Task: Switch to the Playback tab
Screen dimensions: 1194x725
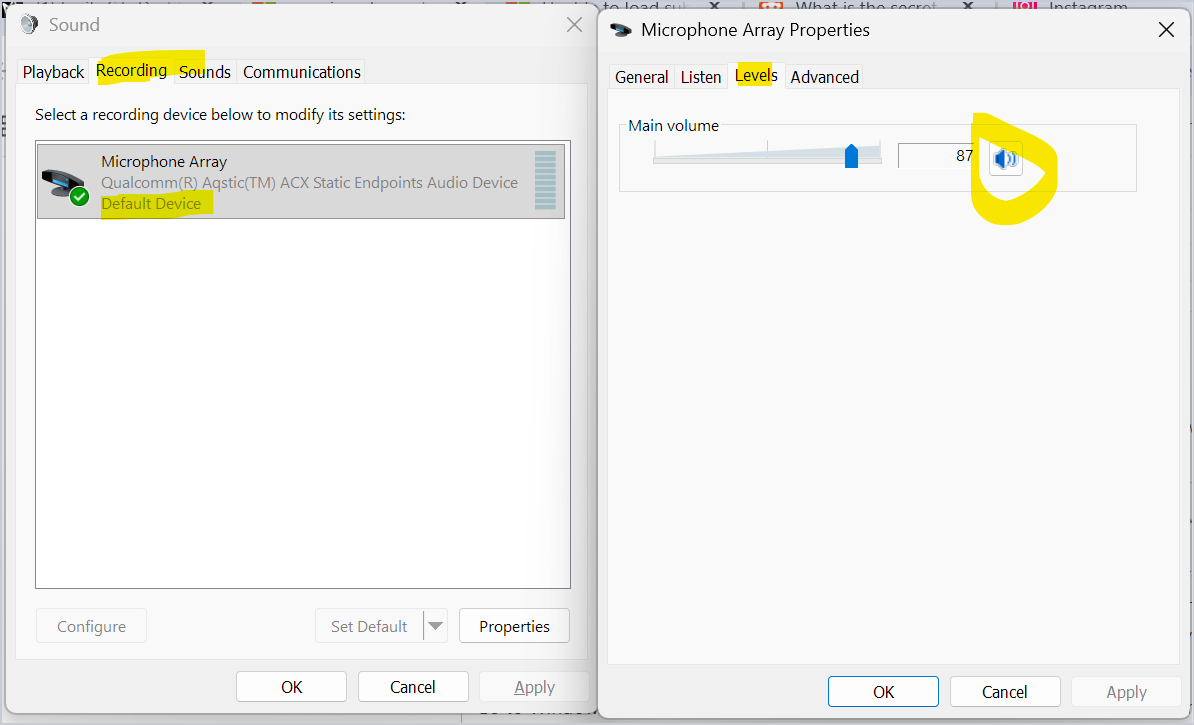Action: tap(53, 72)
